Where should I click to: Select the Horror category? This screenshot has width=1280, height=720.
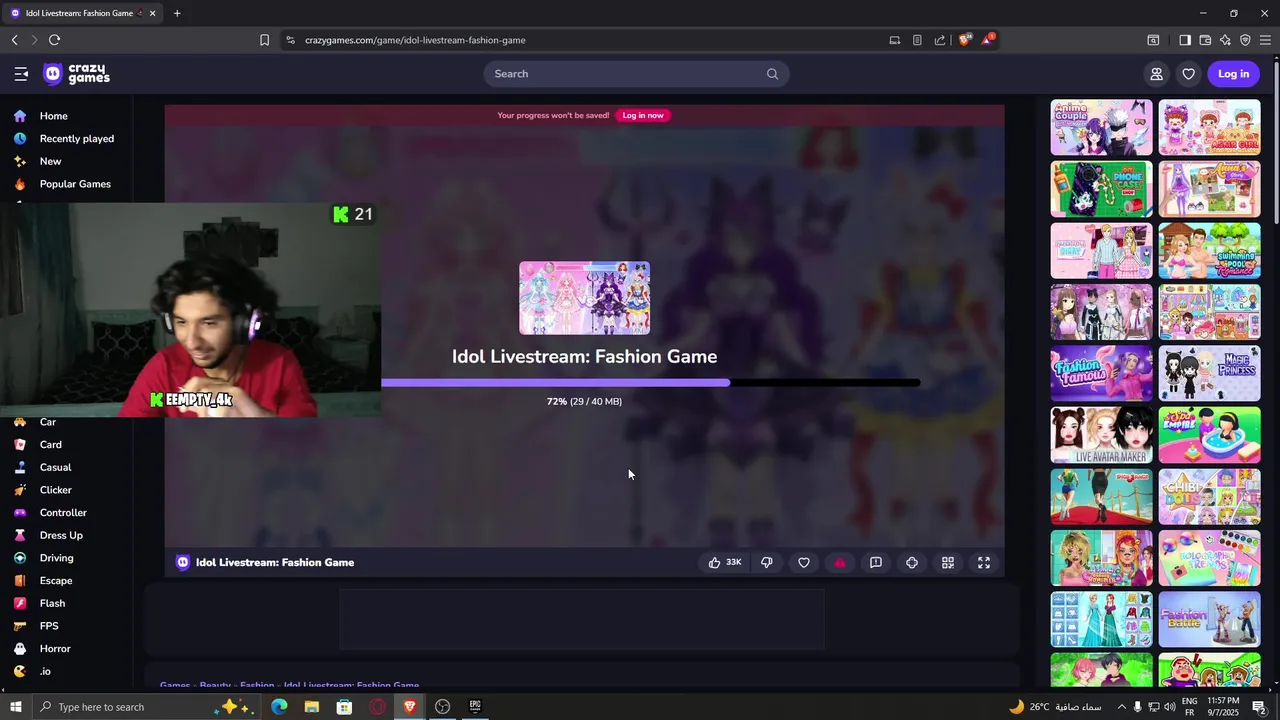(55, 649)
